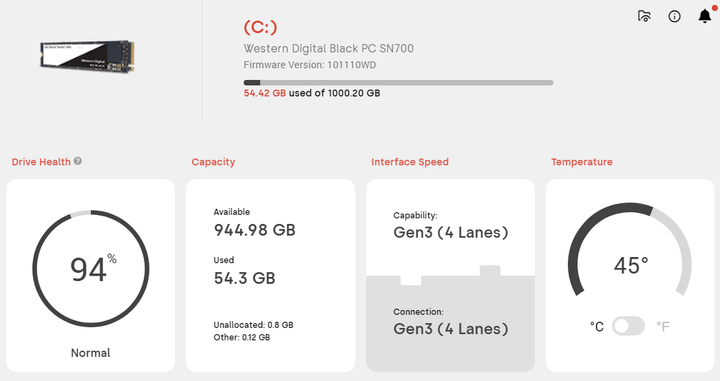720x381 pixels.
Task: Click the info circle icon
Action: (674, 17)
